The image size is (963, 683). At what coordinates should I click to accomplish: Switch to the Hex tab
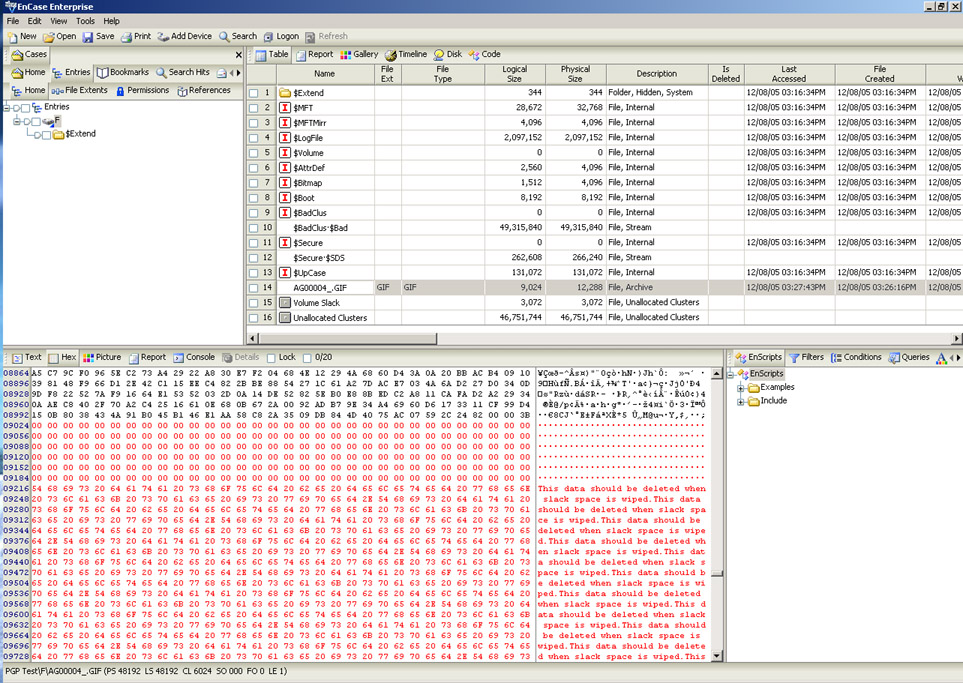point(63,357)
